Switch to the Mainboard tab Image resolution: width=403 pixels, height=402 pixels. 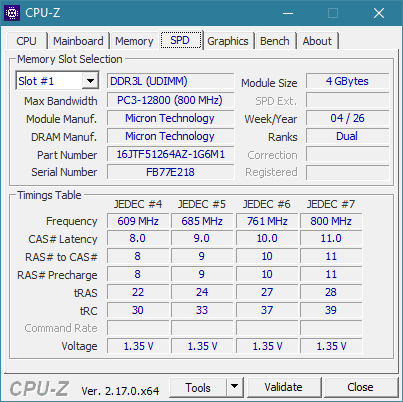[78, 41]
